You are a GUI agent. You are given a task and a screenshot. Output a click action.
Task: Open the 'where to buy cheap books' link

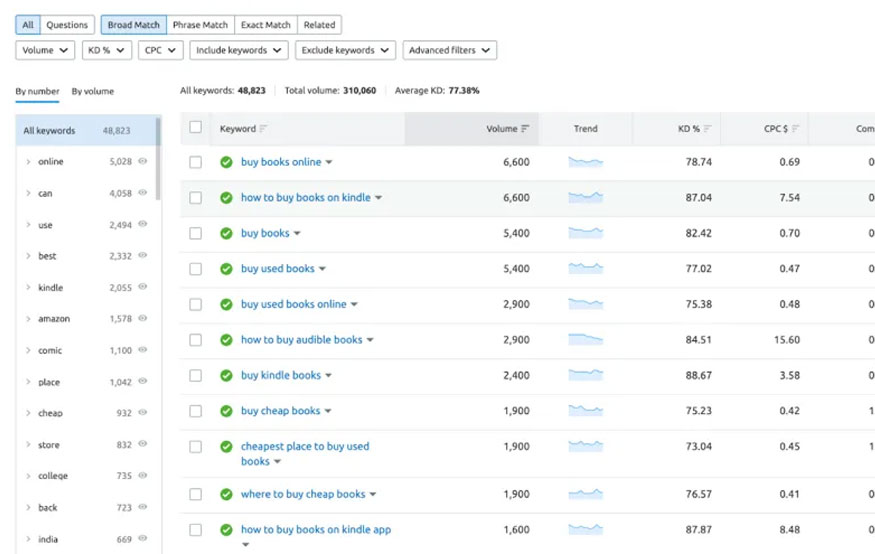[x=303, y=494]
